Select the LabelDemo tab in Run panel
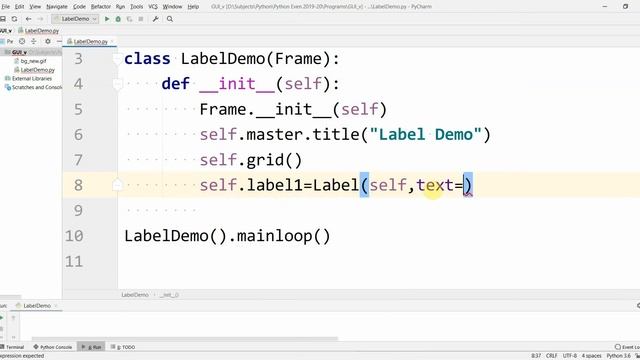640x360 pixels. coord(36,306)
